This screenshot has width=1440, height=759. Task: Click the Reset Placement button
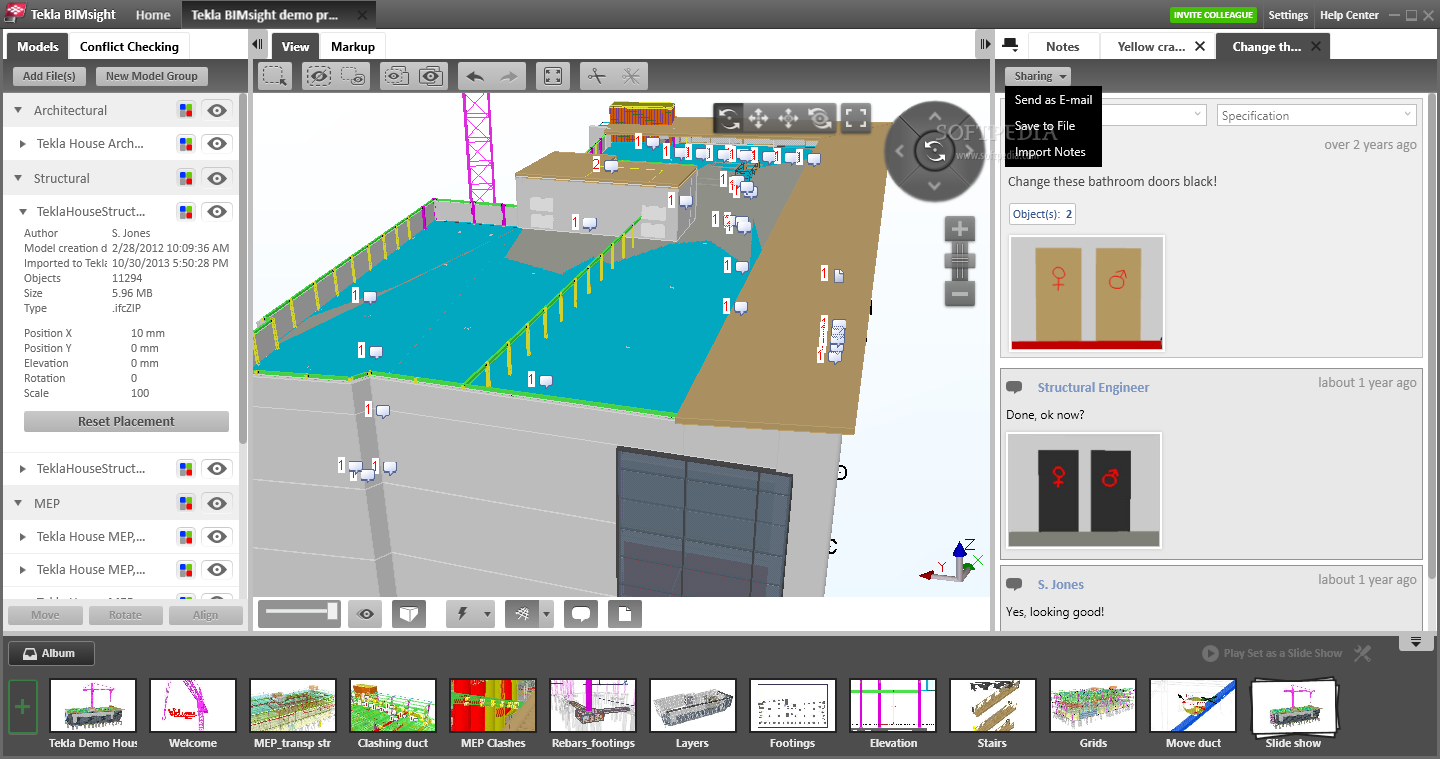[x=126, y=421]
